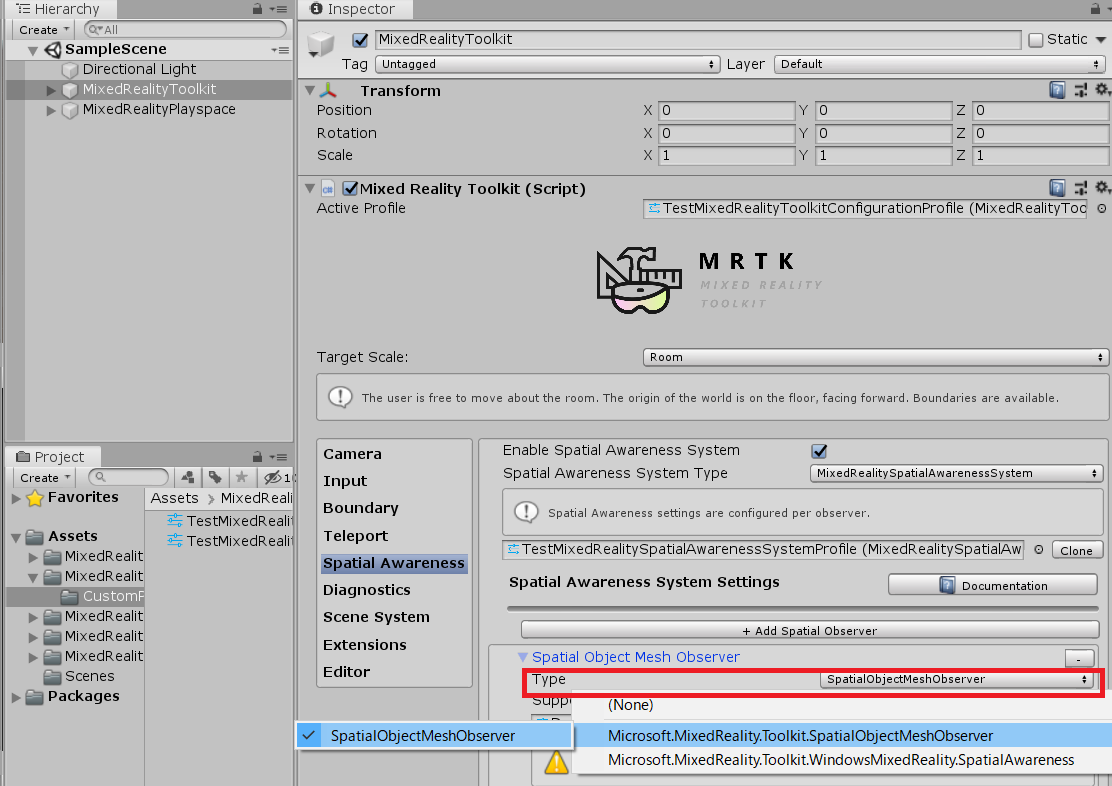Expand MixedRealityPlayspace in the Hierarchy
The width and height of the screenshot is (1112, 786).
pos(51,110)
